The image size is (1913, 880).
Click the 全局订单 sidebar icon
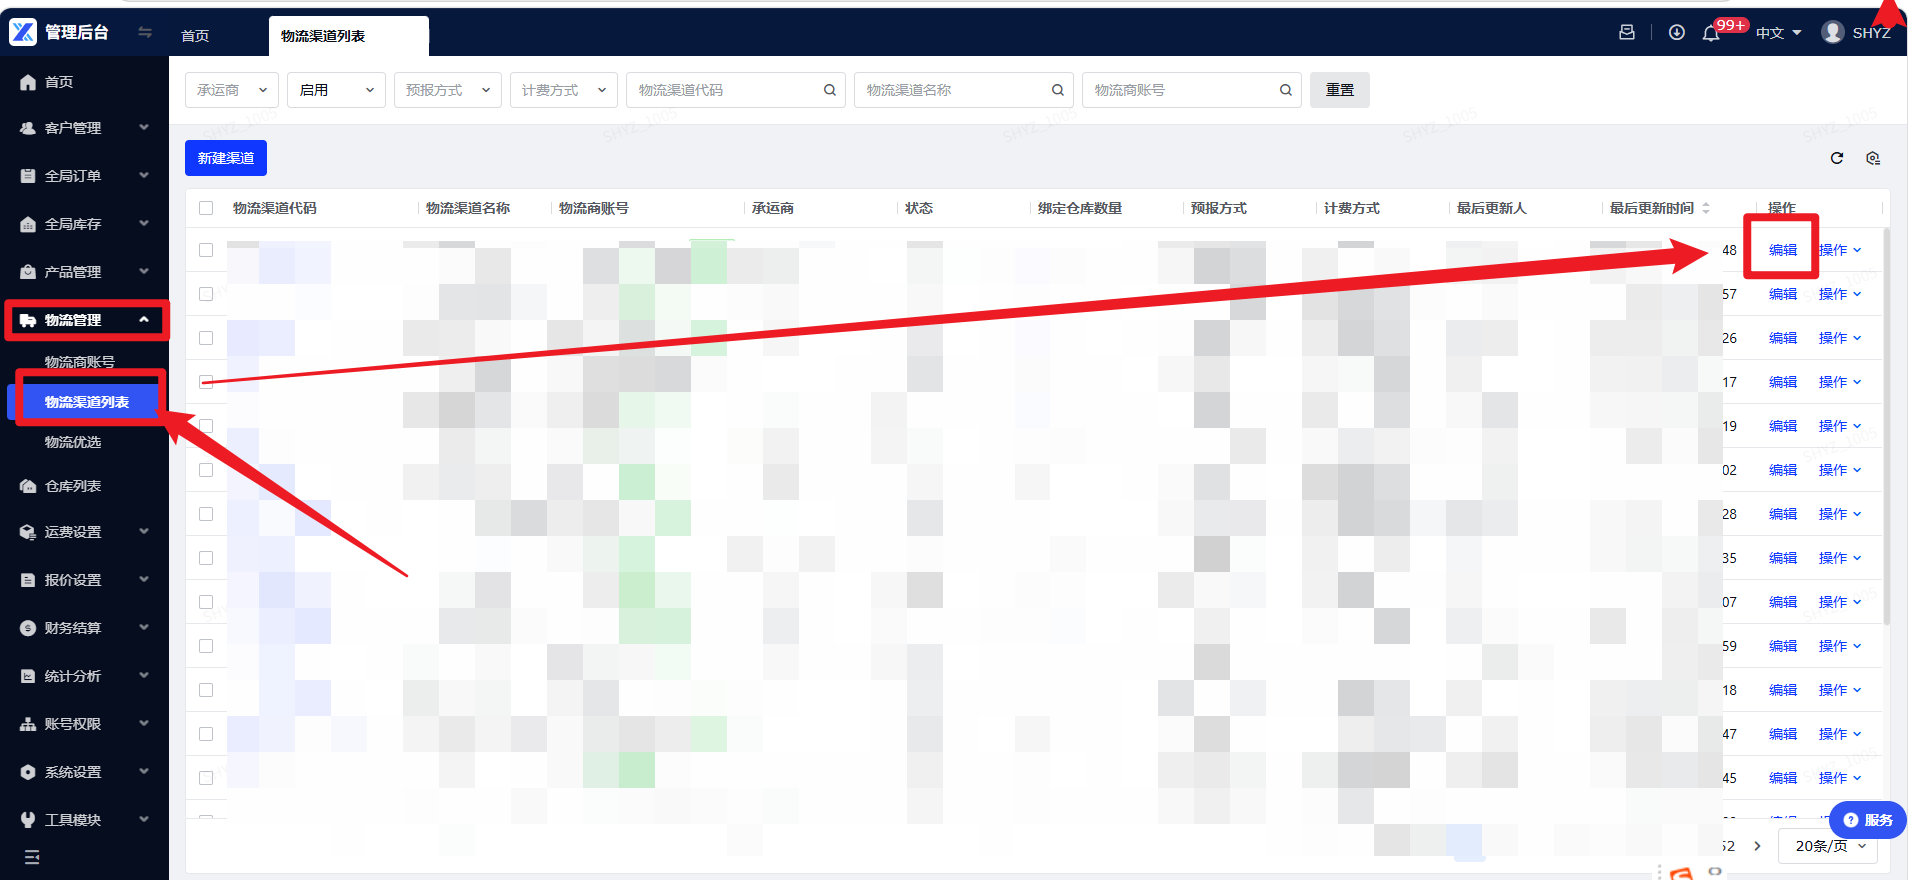click(x=28, y=176)
